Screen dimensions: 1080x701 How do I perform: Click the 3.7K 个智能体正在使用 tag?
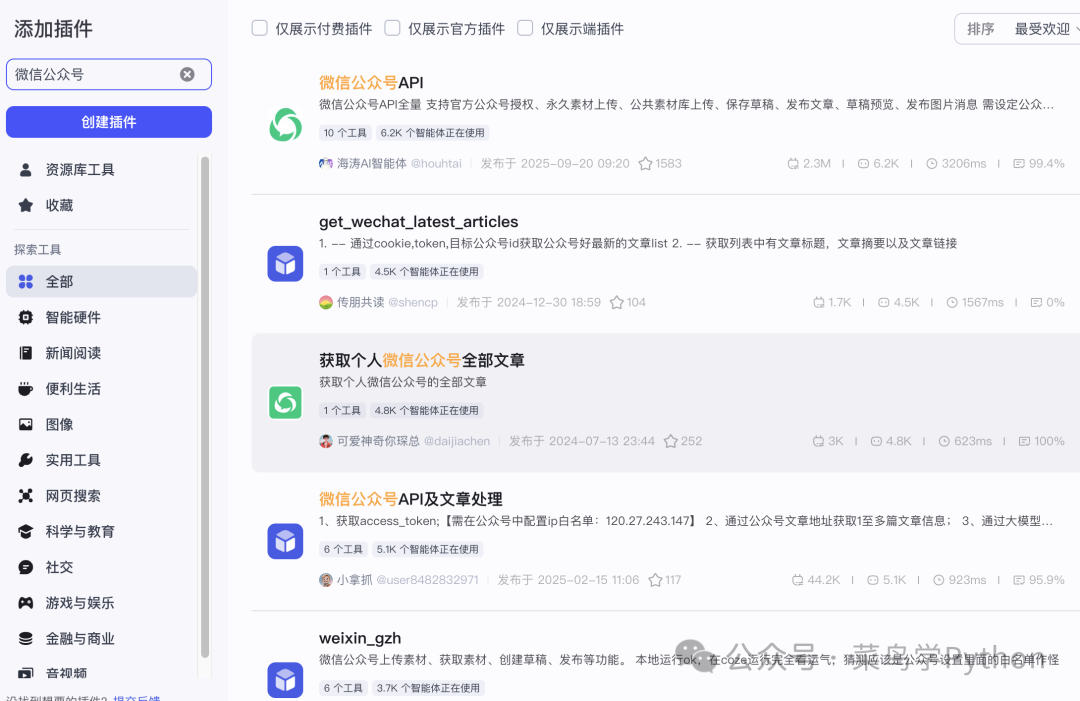pyautogui.click(x=428, y=688)
